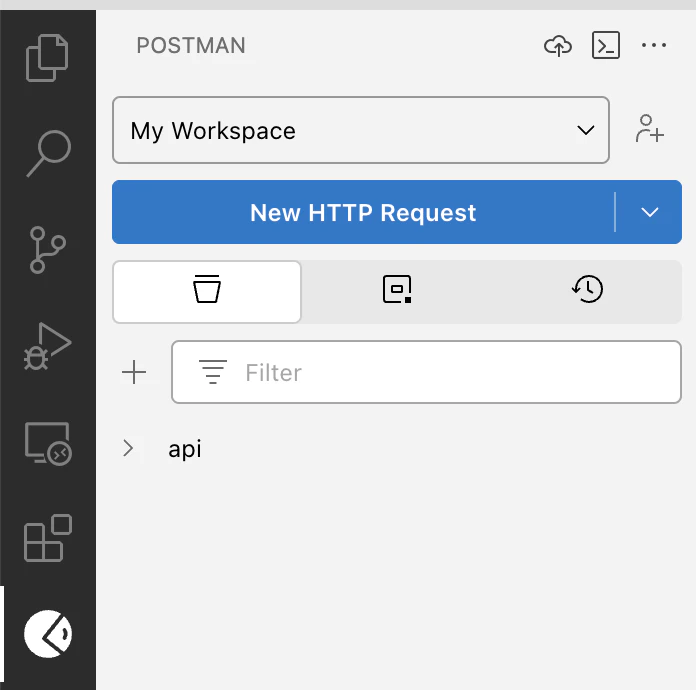696x690 pixels.
Task: Open the Extensions view
Action: pos(48,538)
